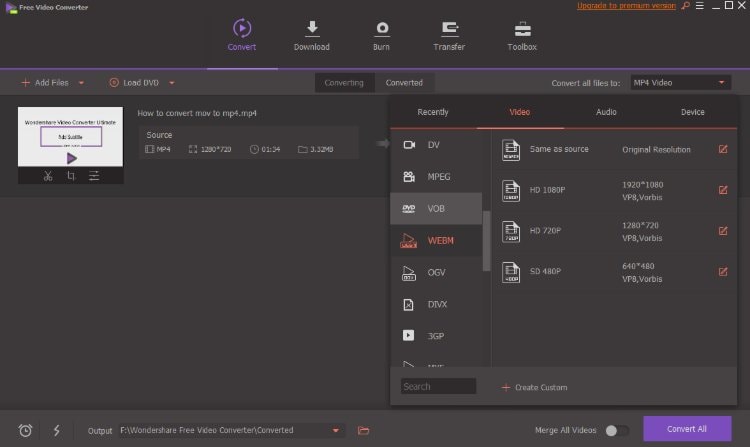Click the 3.32MB source size

click(x=321, y=149)
